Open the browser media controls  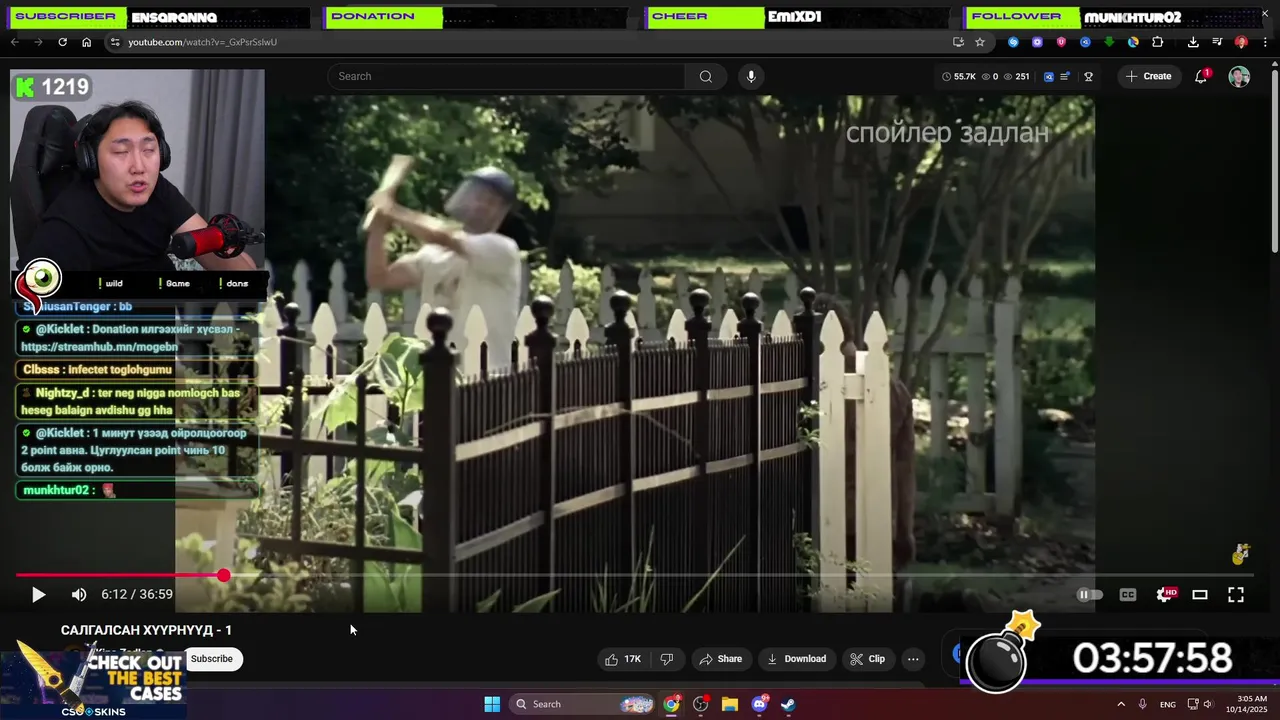[x=1217, y=42]
